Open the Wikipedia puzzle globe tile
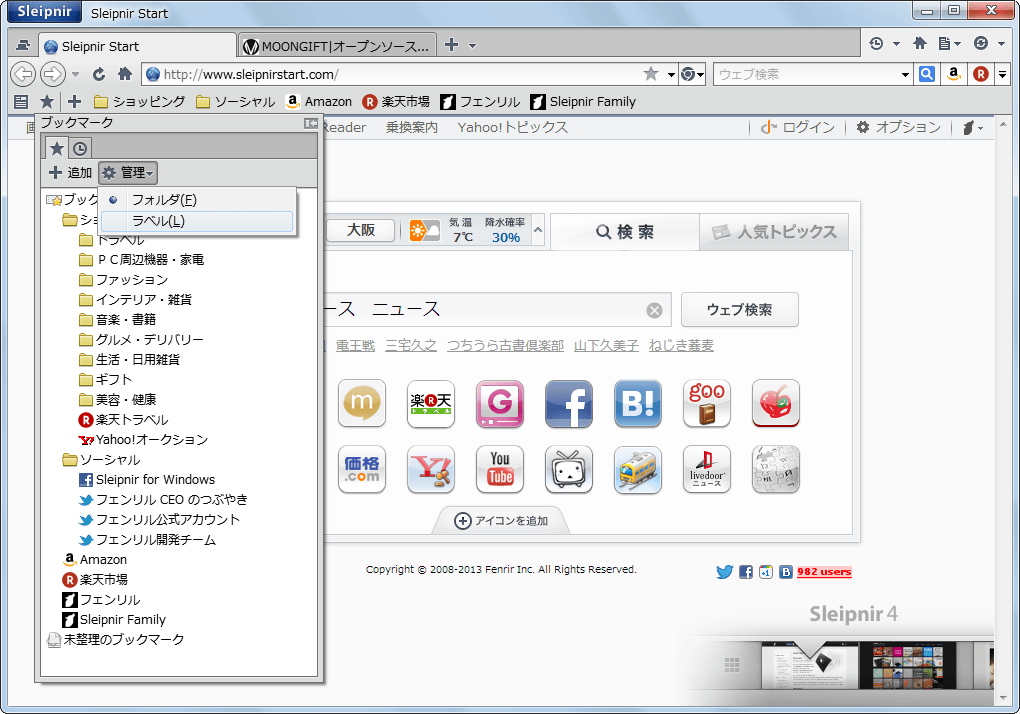Viewport: 1020px width, 714px height. 775,469
